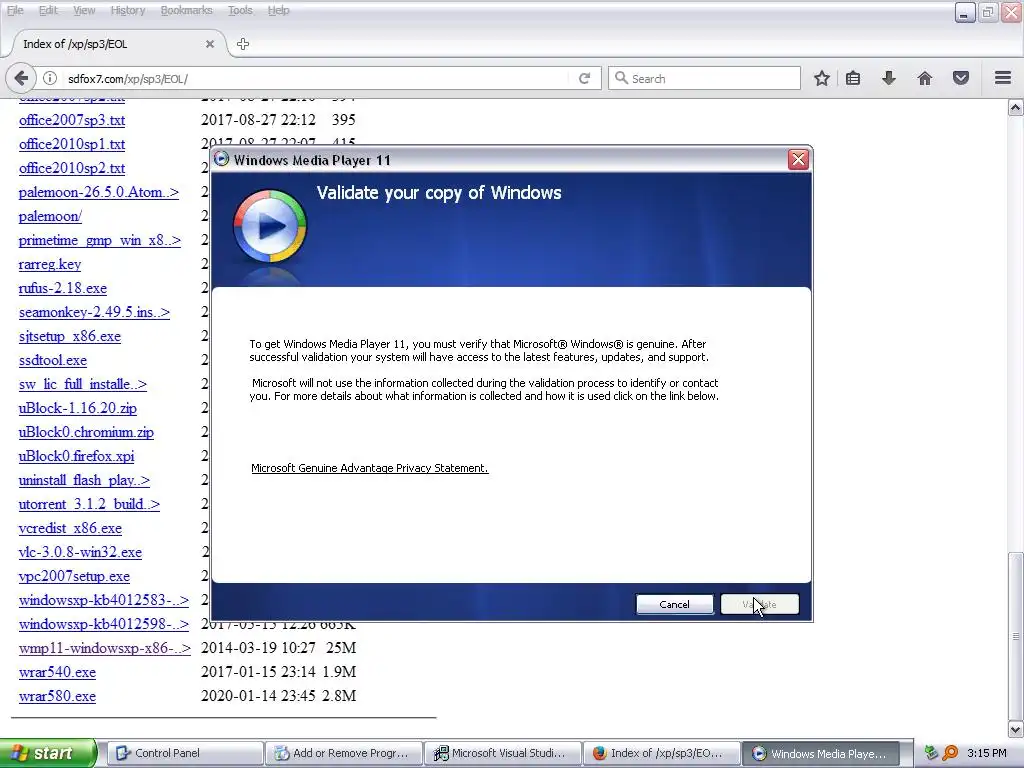1024x768 pixels.
Task: Click scrollbar up arrow on page
Action: 1016,107
